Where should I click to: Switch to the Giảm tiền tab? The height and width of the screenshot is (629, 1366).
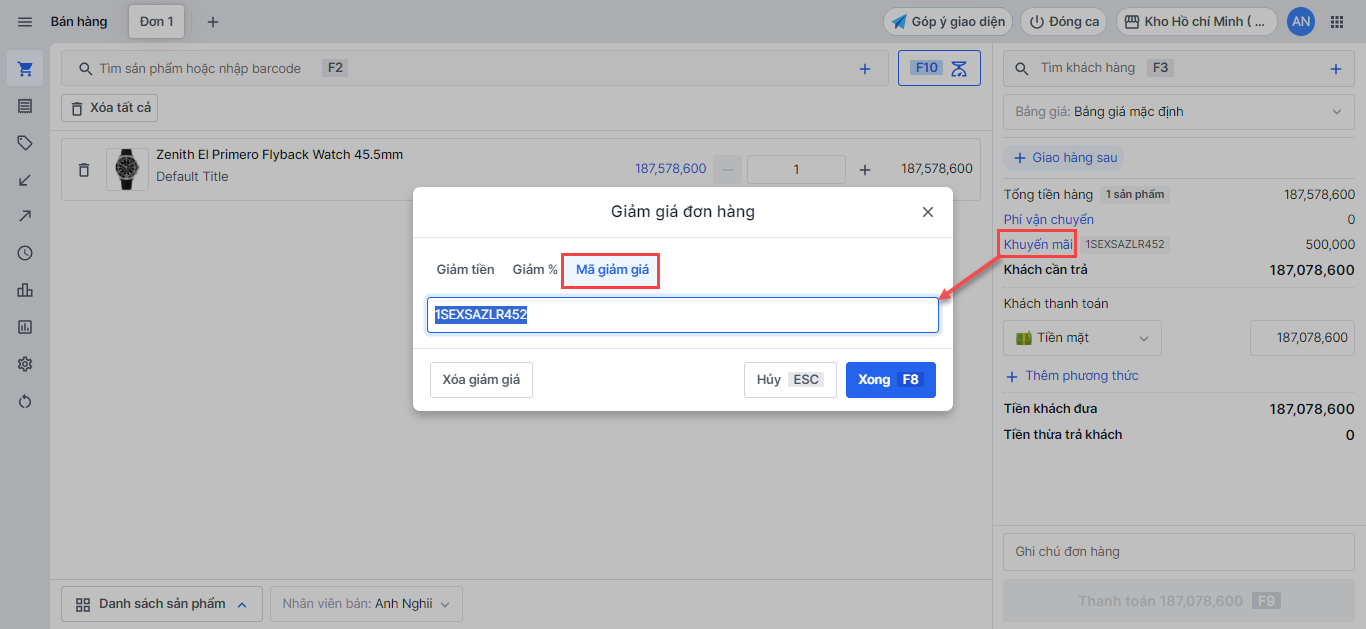click(x=465, y=270)
